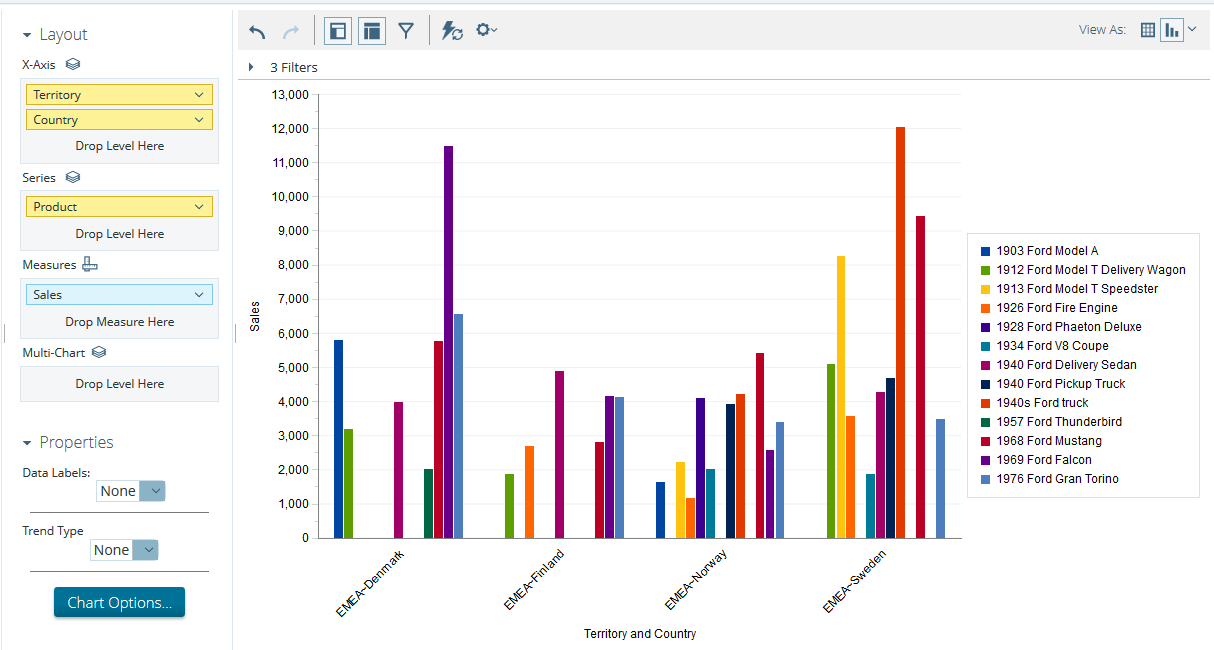Screen dimensions: 1214x650
Task: Toggle the available fields panel button
Action: [338, 31]
